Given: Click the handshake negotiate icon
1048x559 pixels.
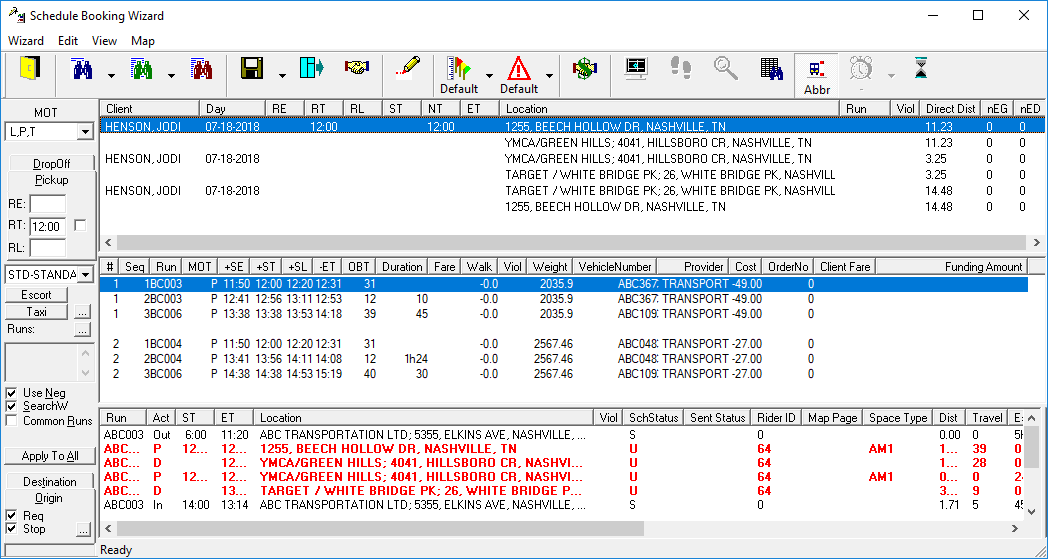Looking at the screenshot, I should click(357, 67).
